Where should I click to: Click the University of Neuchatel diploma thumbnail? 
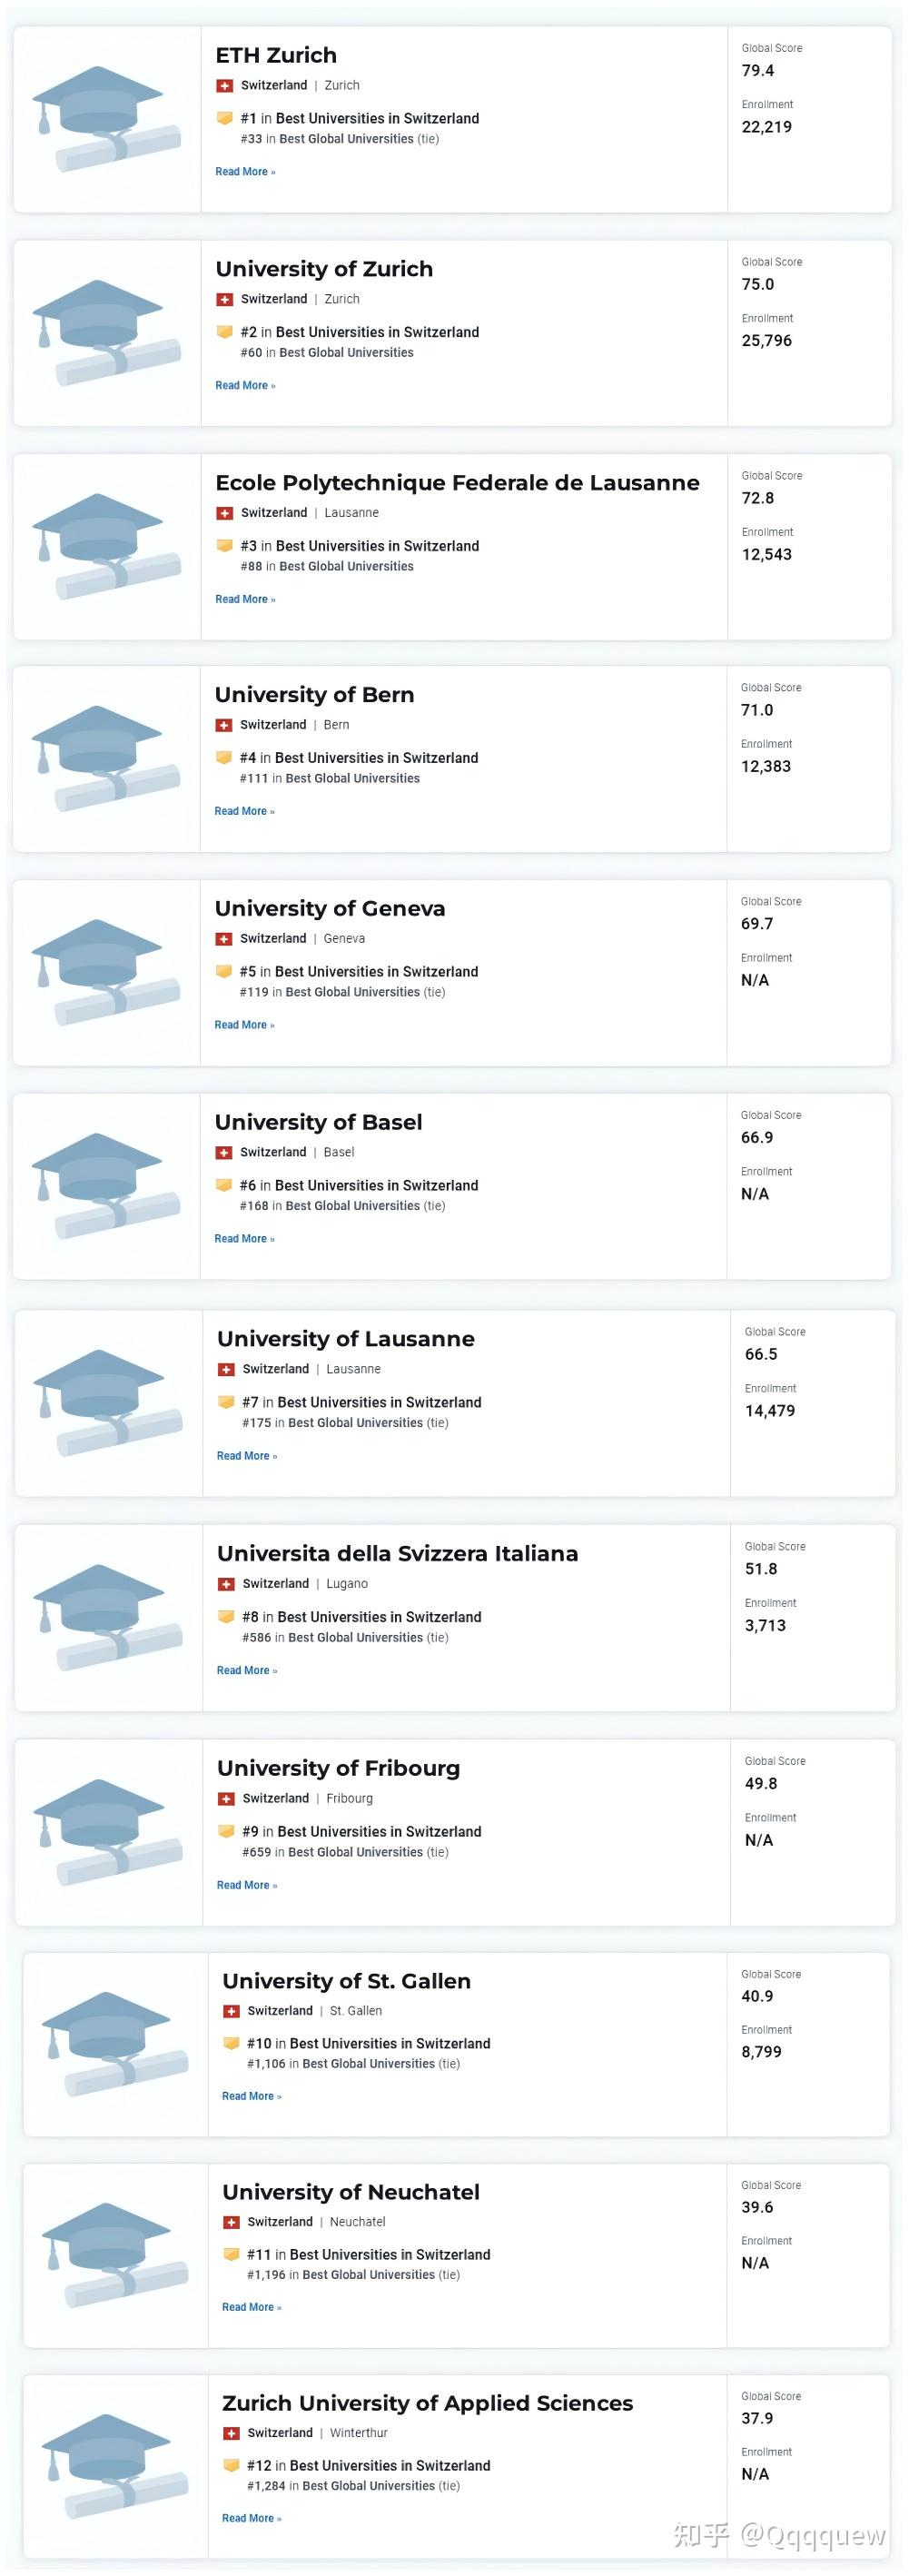pos(116,2255)
